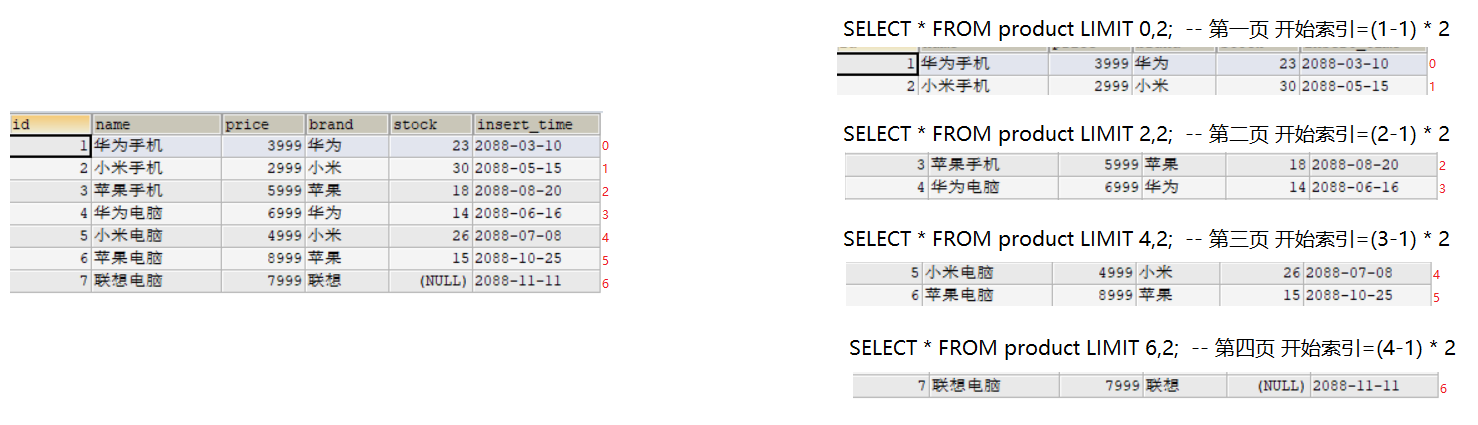Select the name column header
The height and width of the screenshot is (425, 1478).
coord(156,124)
